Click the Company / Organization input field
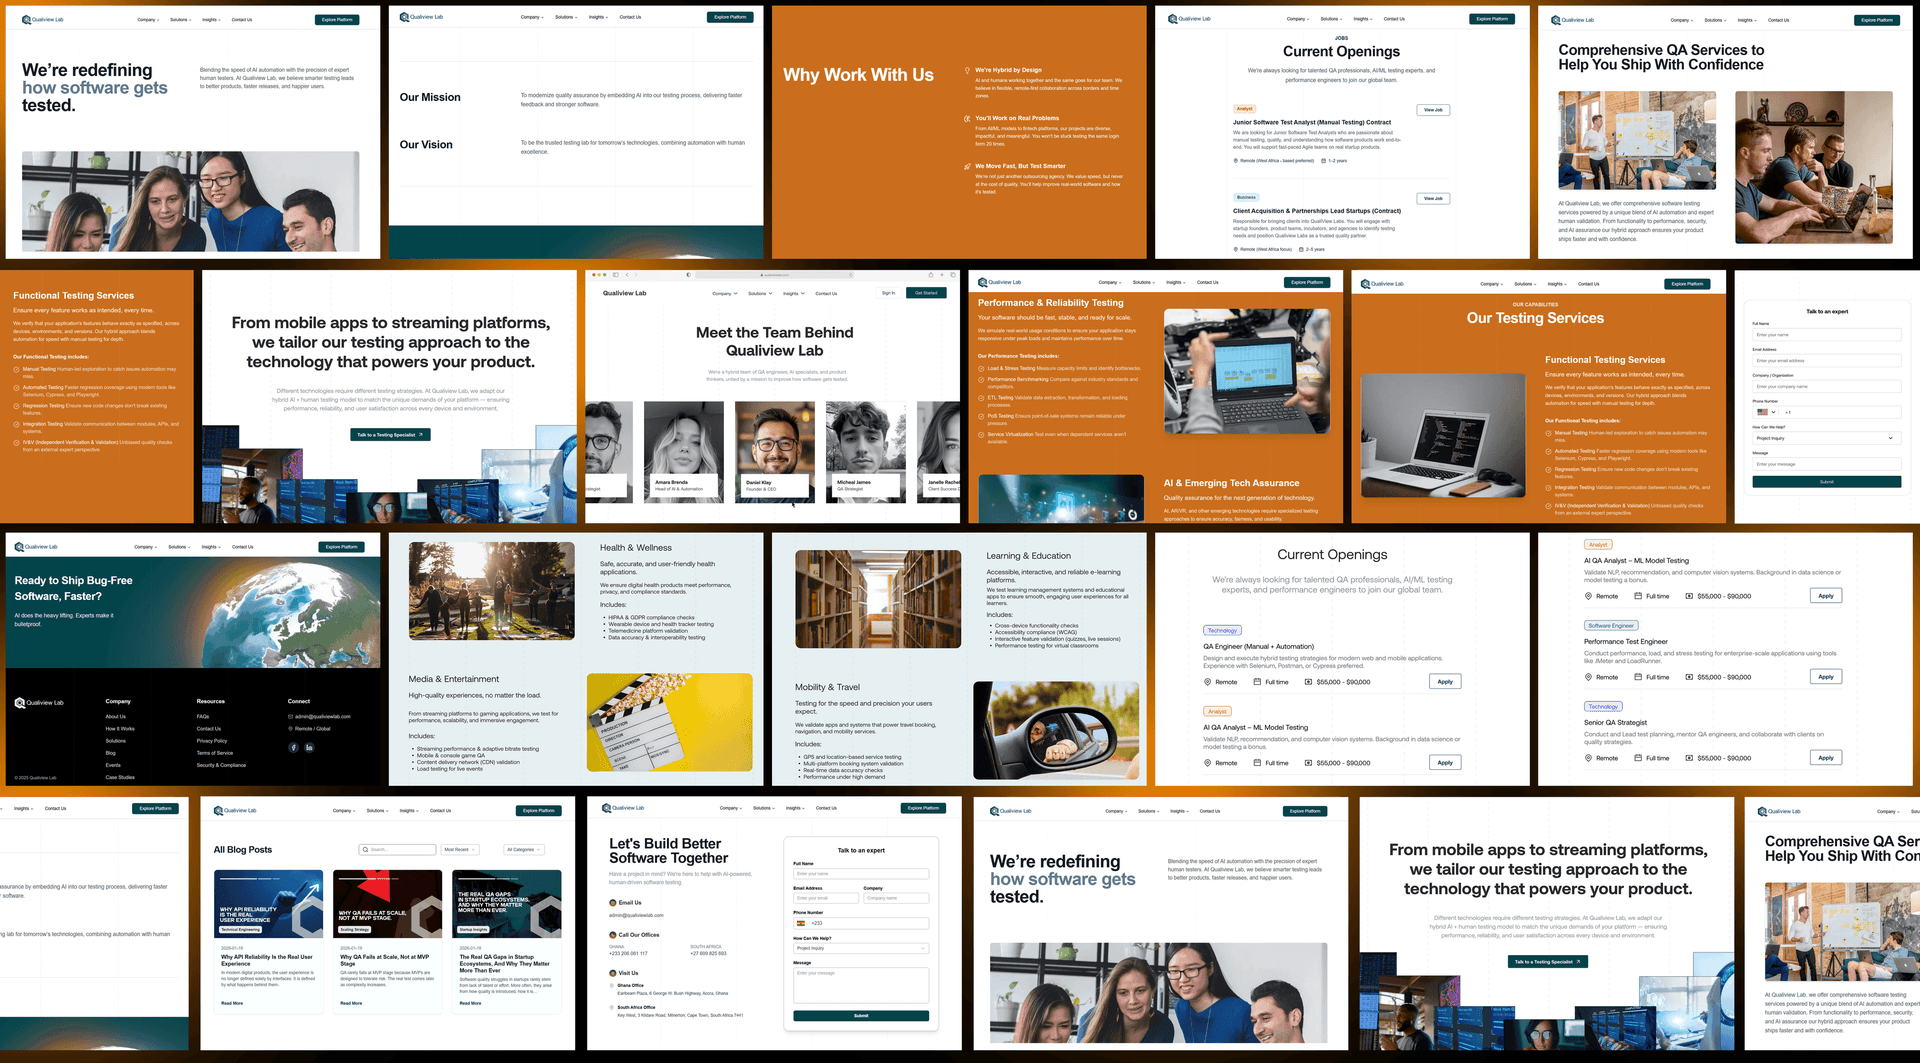The image size is (1920, 1063). (1827, 386)
